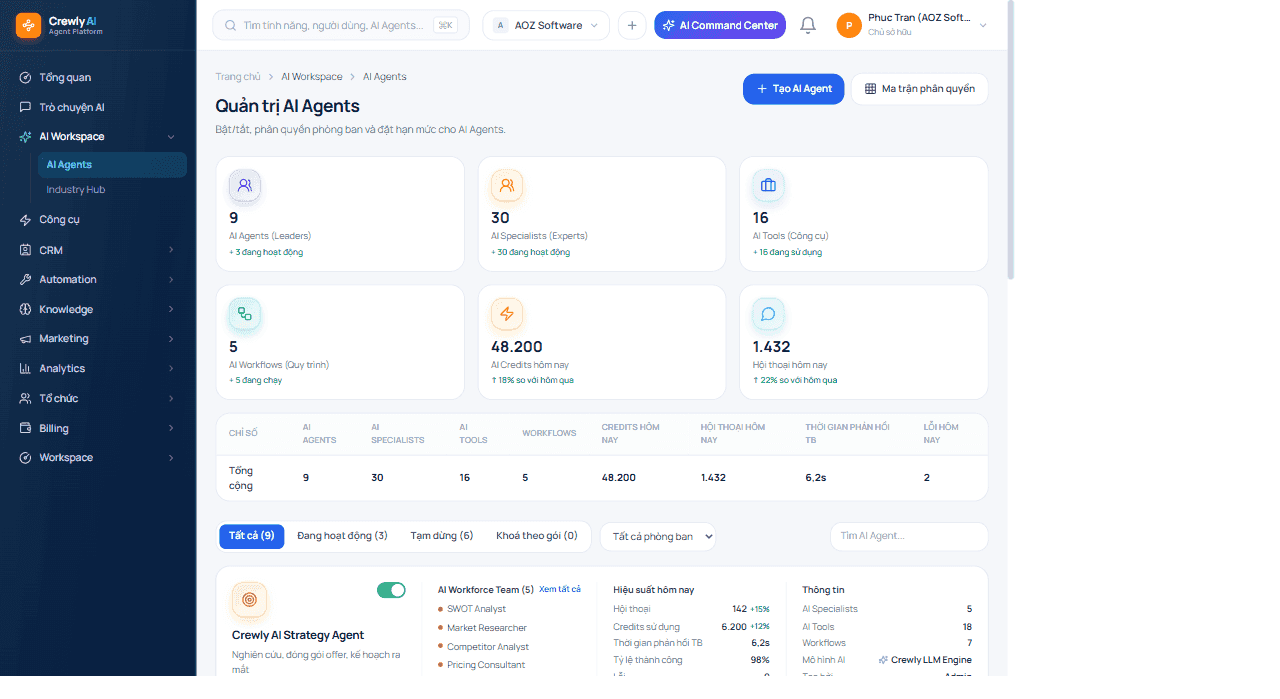Click the CRM sidebar icon
The width and height of the screenshot is (1280, 699).
(25, 250)
